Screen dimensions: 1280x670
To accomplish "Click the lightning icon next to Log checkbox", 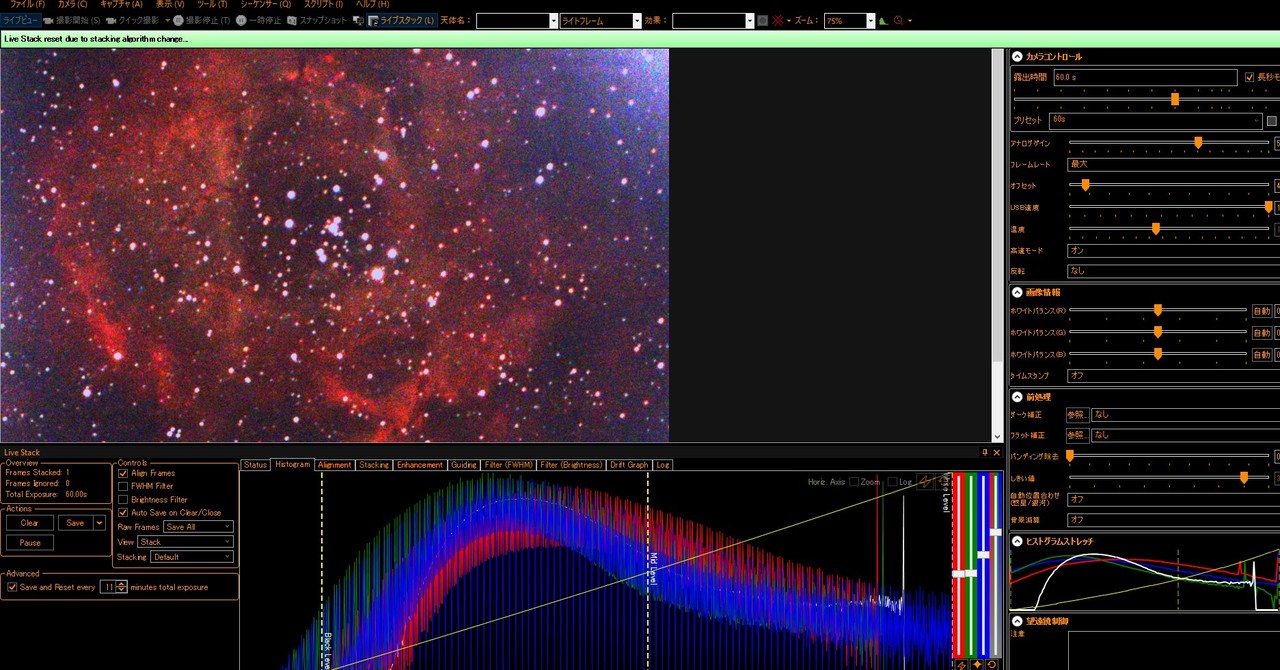I will click(925, 481).
